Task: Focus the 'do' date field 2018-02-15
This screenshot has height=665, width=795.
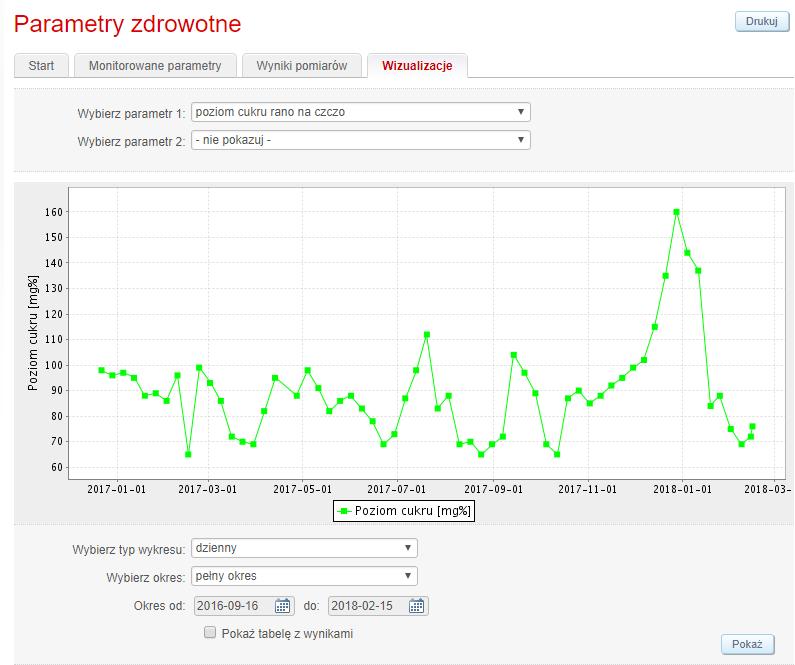Action: point(378,606)
